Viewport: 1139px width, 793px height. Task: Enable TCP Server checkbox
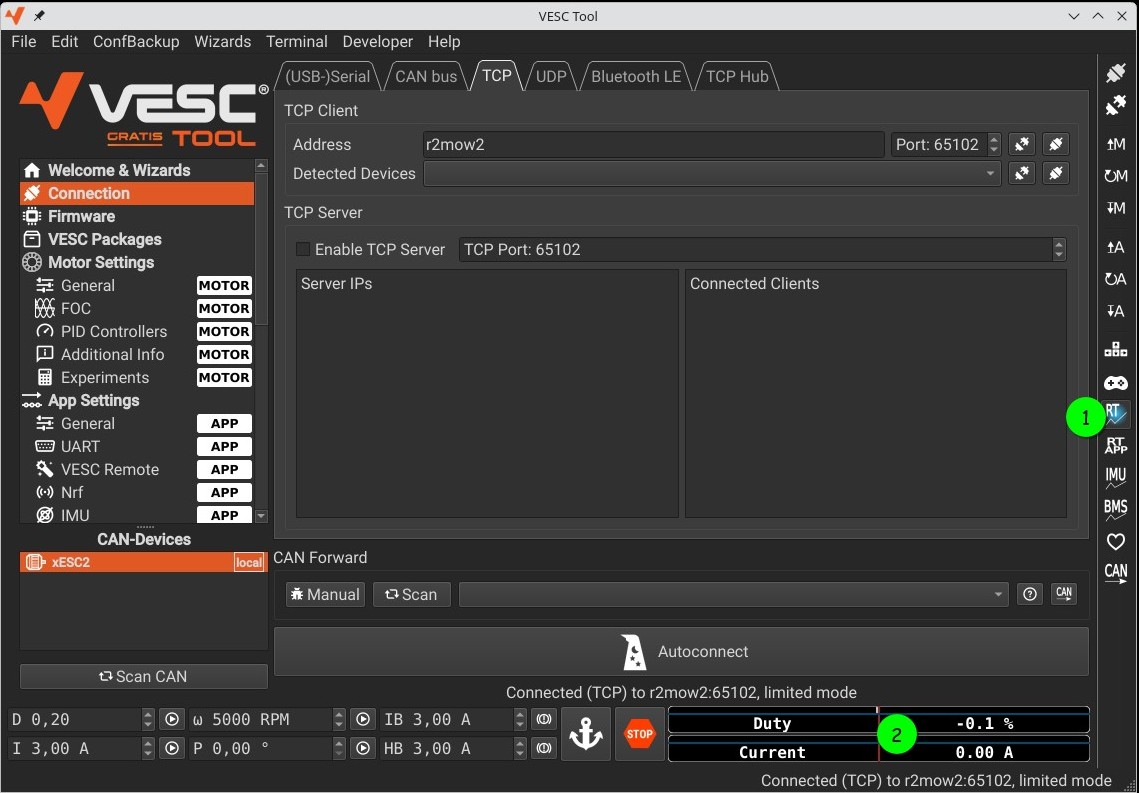pyautogui.click(x=303, y=249)
